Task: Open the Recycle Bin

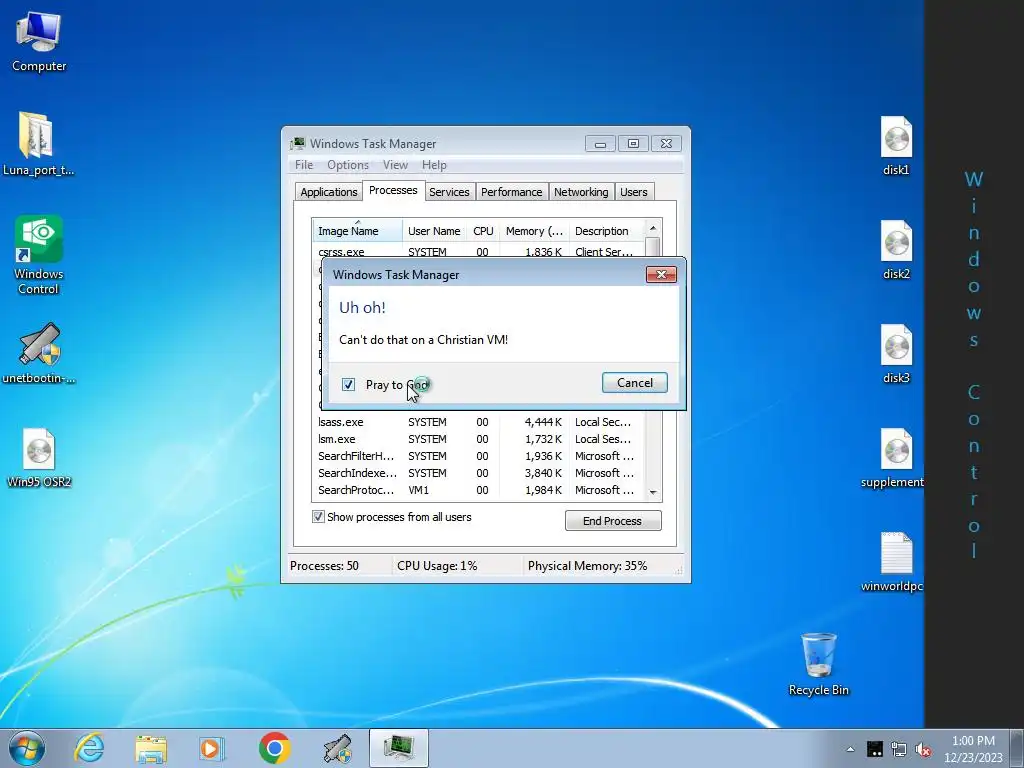Action: pos(818,664)
